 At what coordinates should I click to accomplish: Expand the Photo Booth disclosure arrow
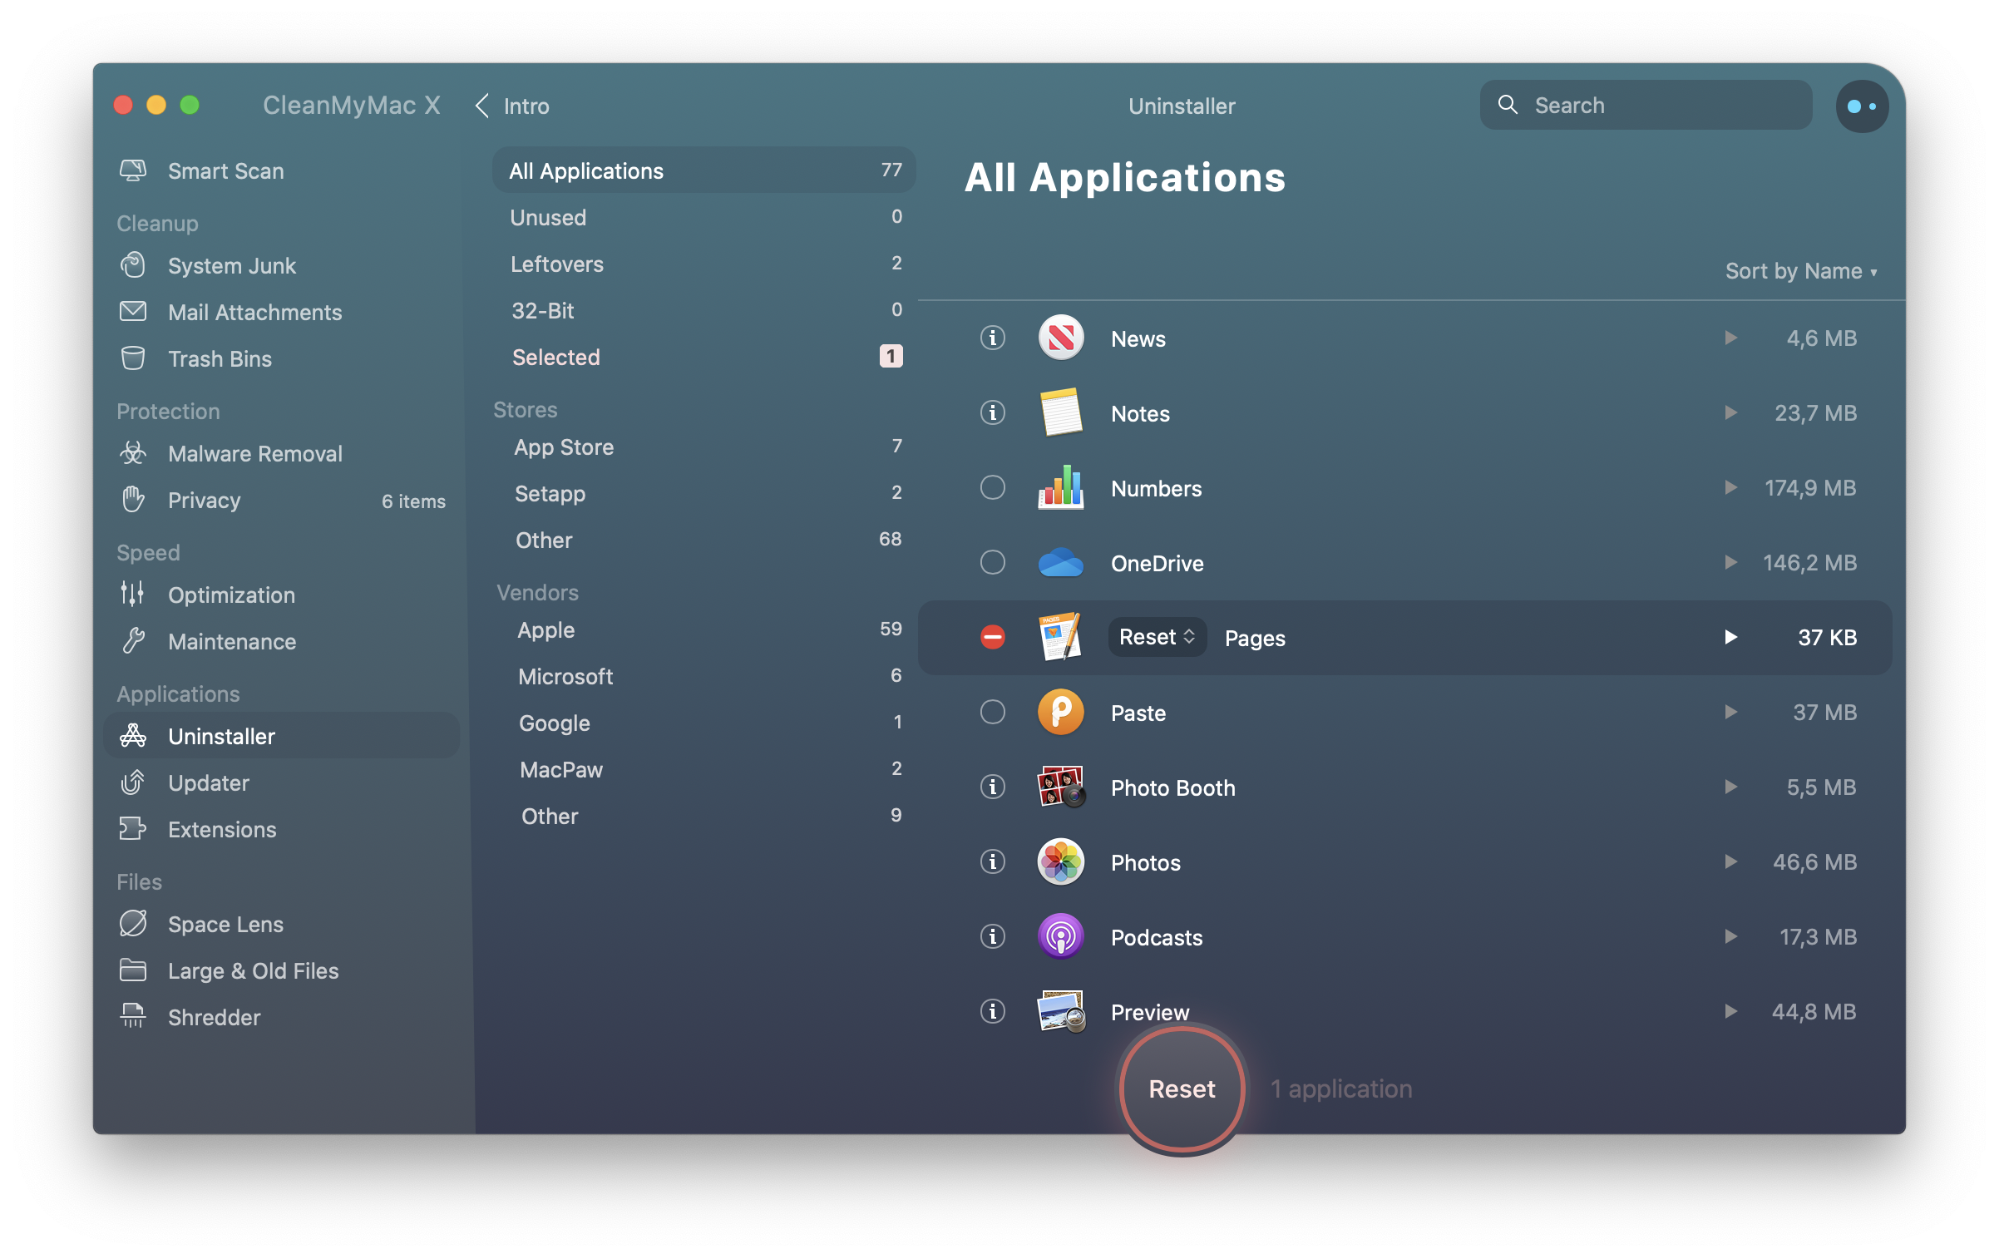(x=1730, y=787)
